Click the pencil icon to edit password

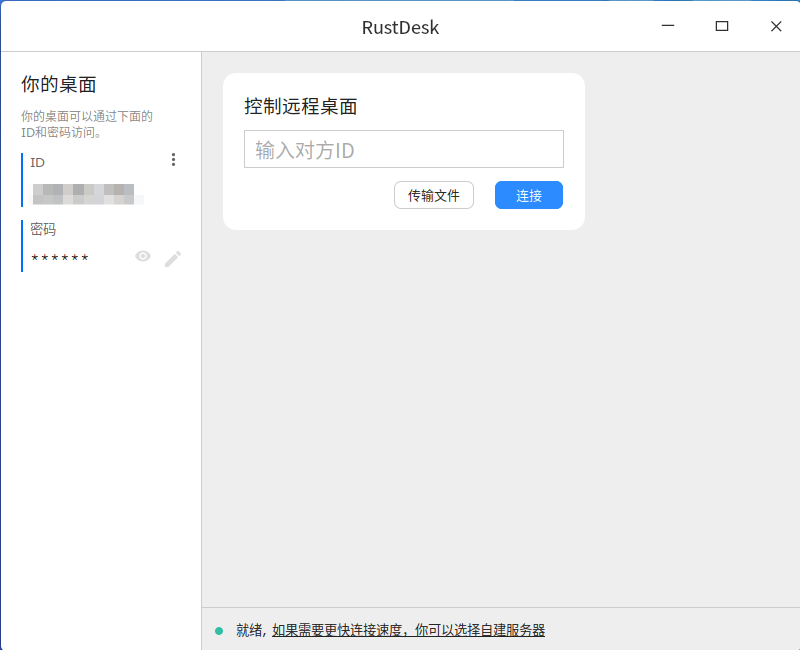coord(173,259)
